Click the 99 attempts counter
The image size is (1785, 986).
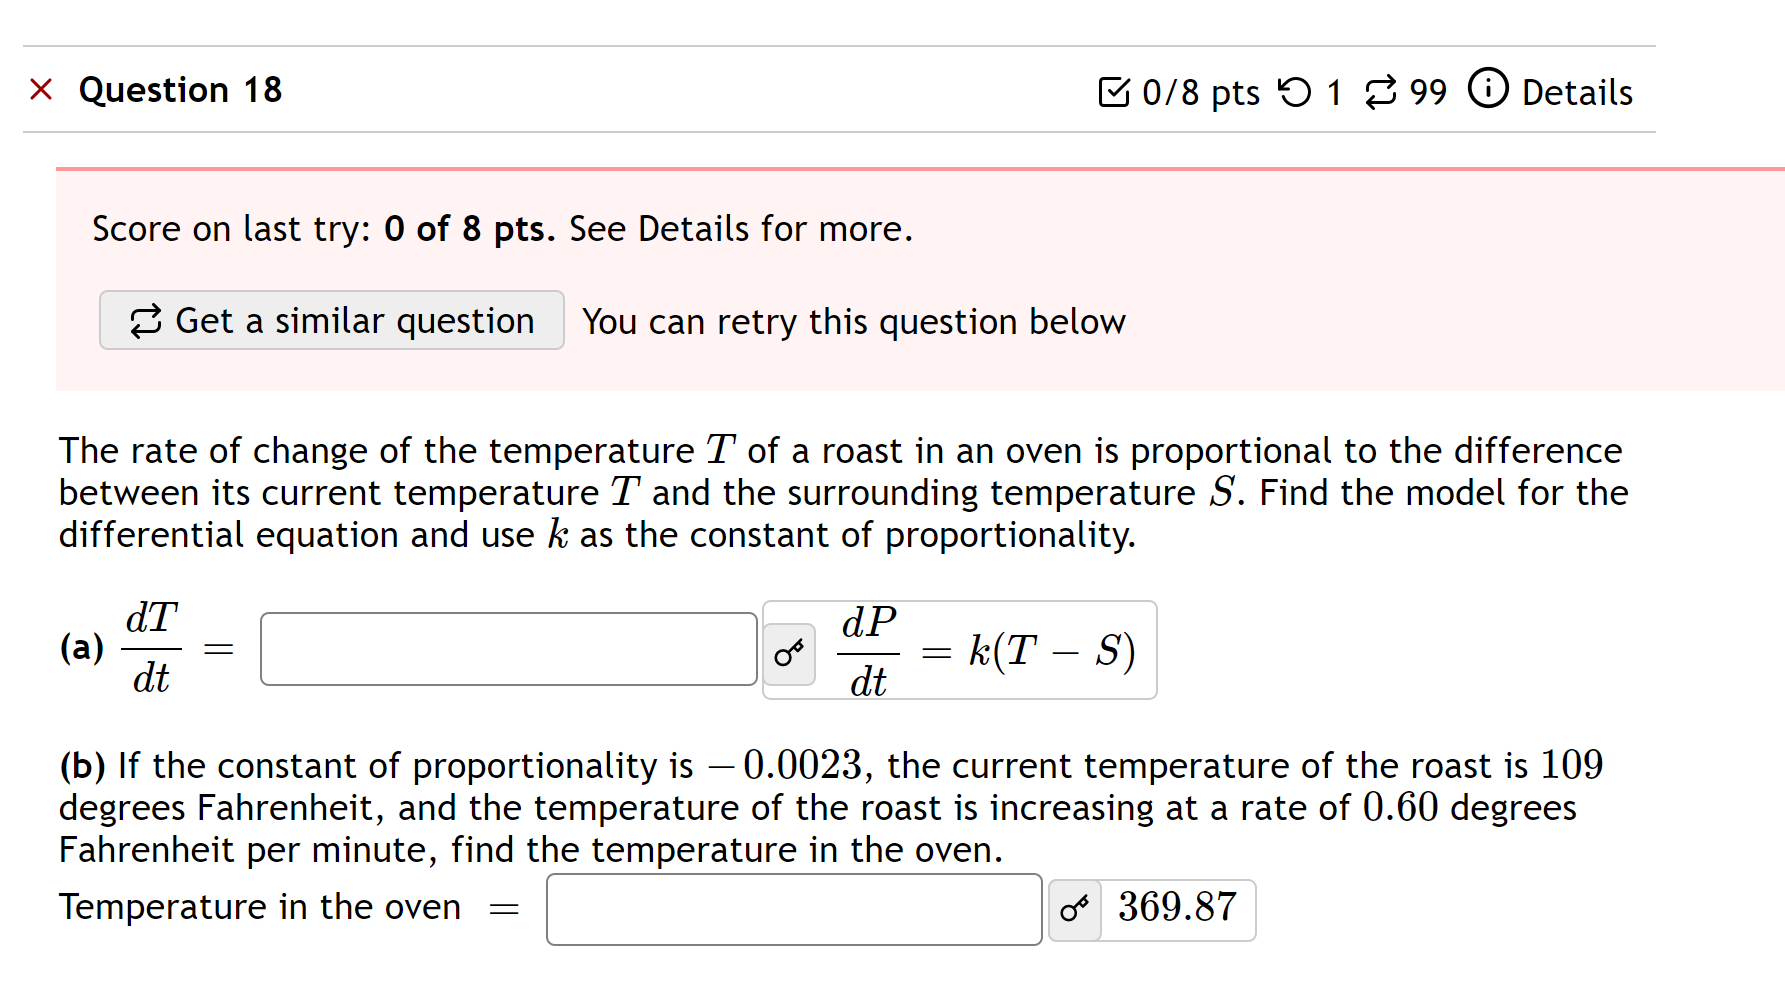pyautogui.click(x=1429, y=91)
